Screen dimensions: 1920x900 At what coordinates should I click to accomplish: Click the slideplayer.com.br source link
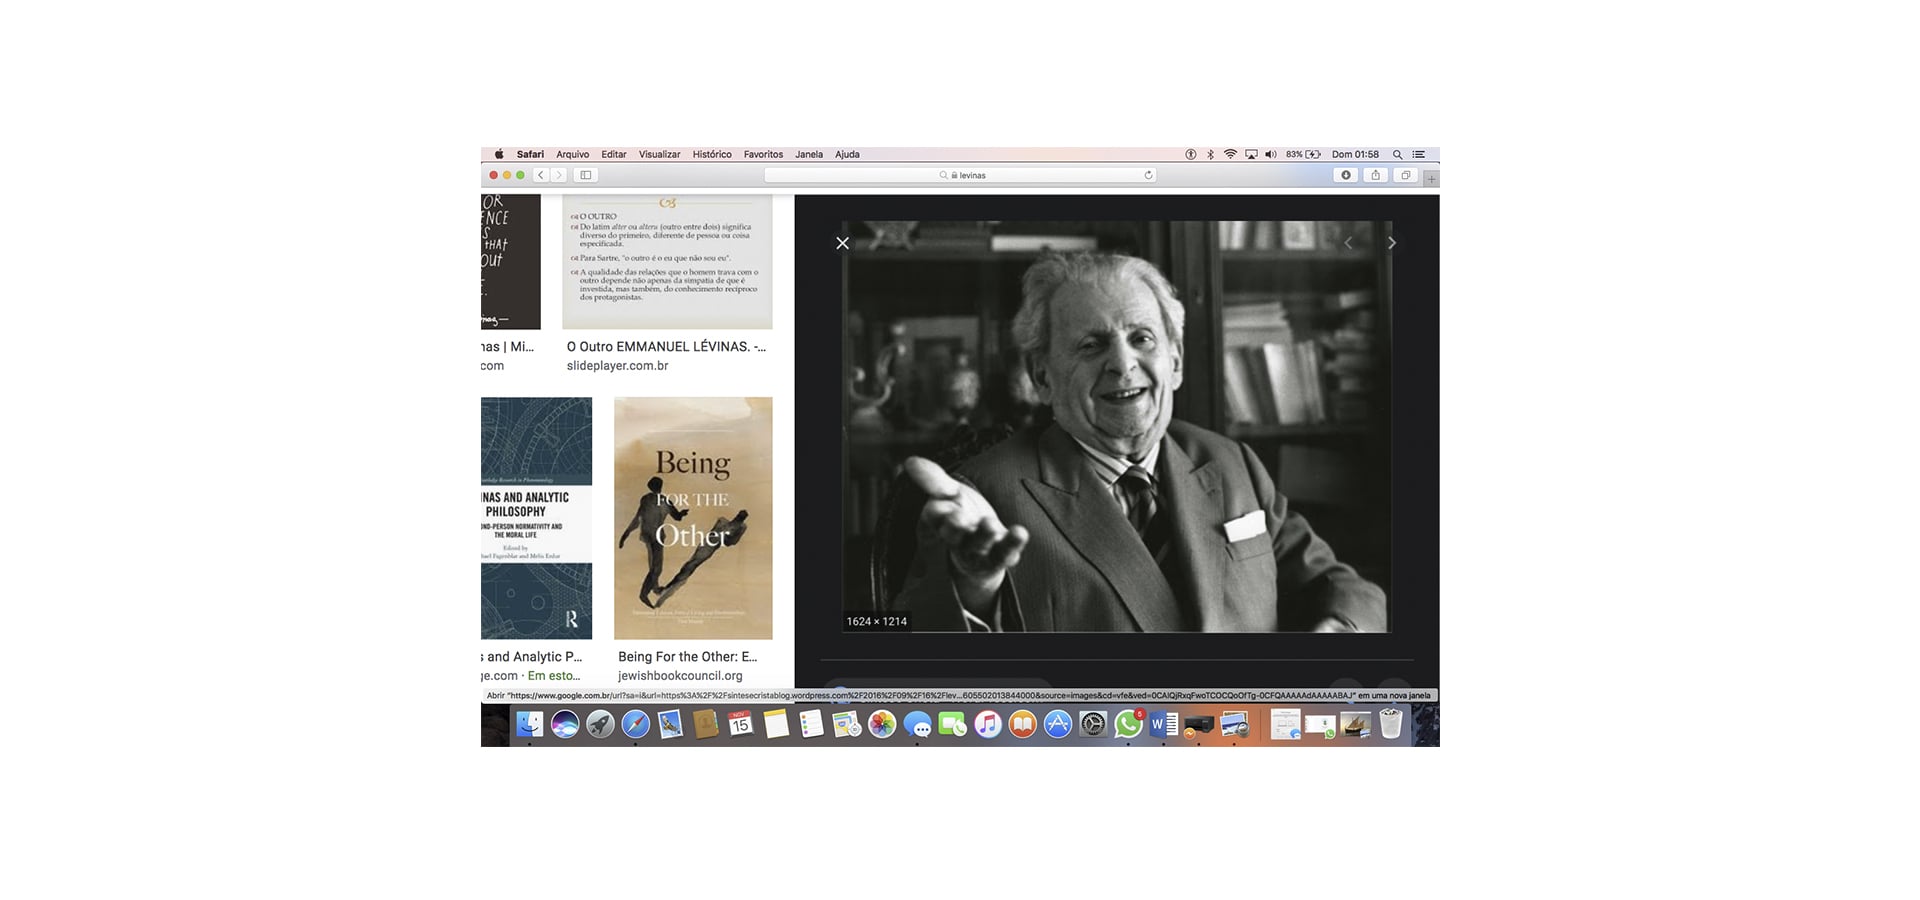617,366
